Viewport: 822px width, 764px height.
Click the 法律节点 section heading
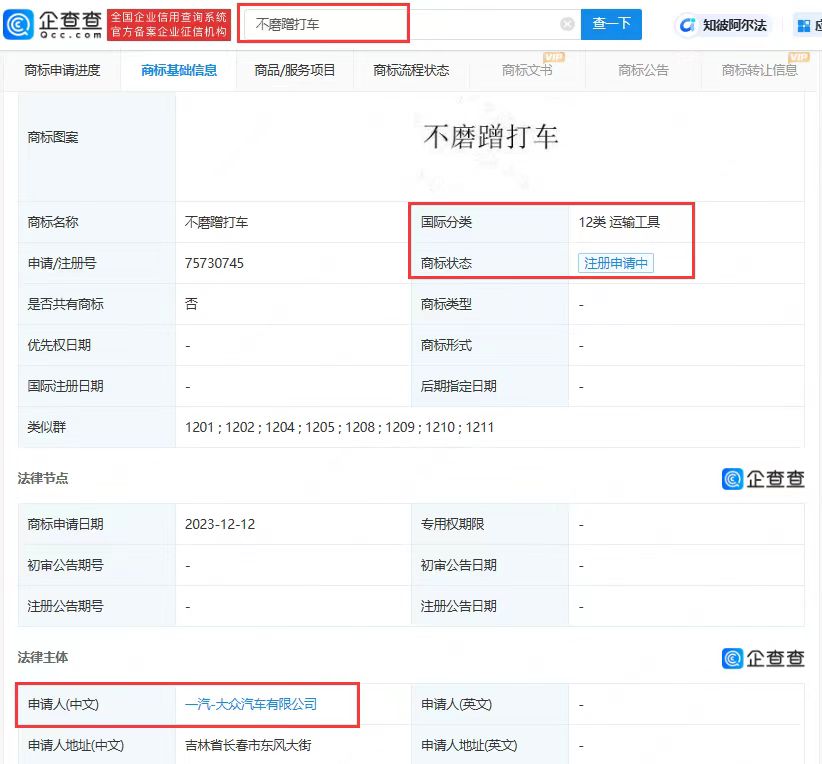click(42, 478)
